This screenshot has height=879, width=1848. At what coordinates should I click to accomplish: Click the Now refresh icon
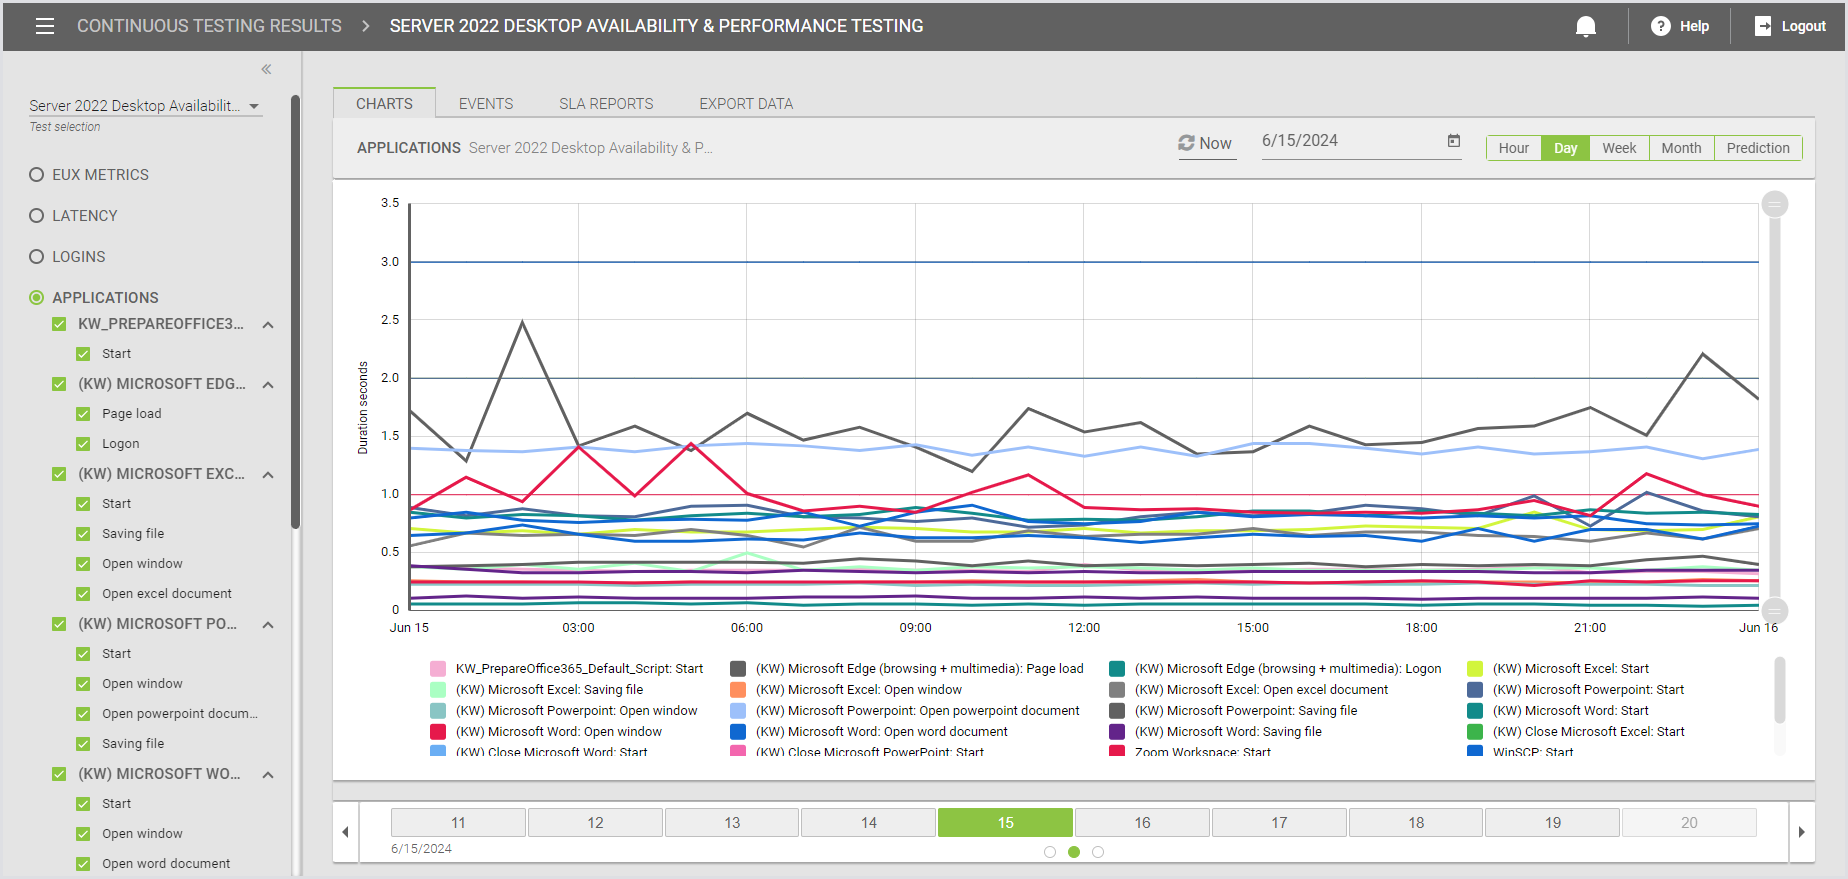[x=1186, y=143]
